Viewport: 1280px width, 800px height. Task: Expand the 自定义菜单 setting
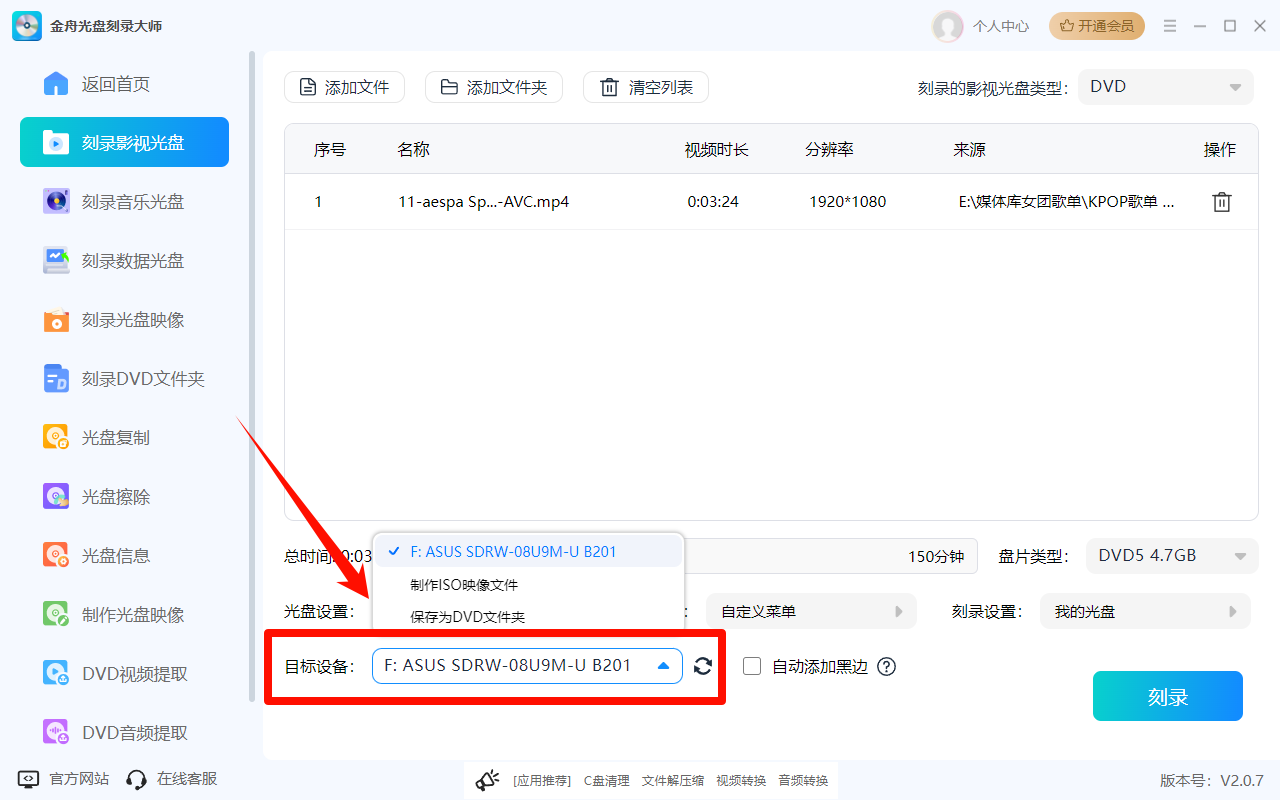coord(811,611)
